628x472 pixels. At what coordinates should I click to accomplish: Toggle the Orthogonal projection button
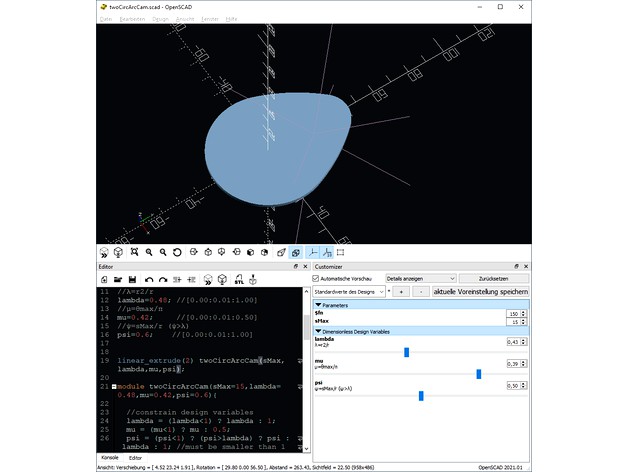point(296,252)
